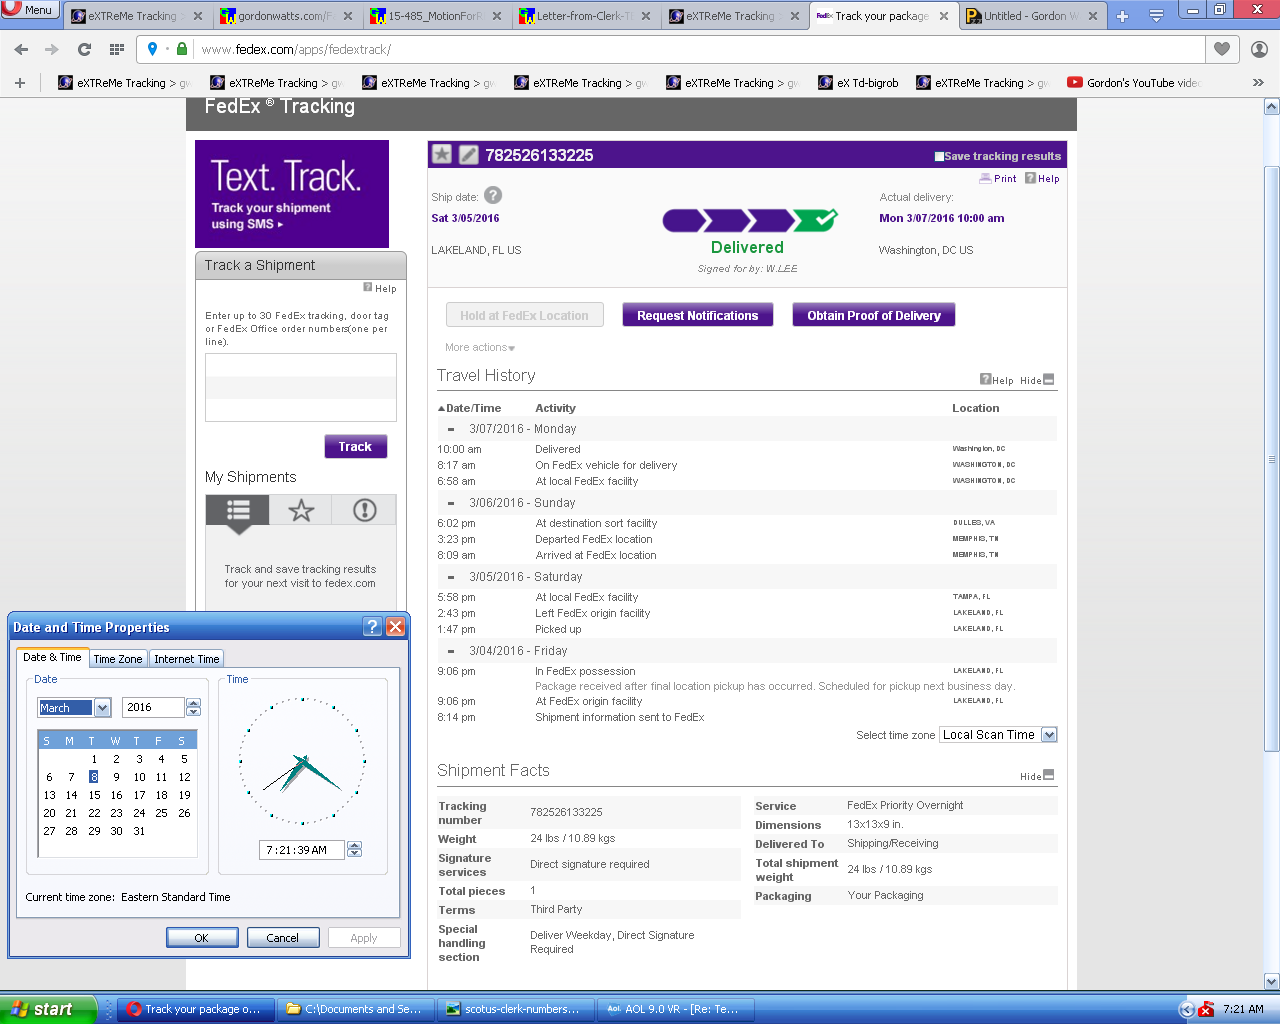The height and width of the screenshot is (1024, 1280).
Task: Open C:\Documents and Se... taskbar folder
Action: pos(356,1009)
